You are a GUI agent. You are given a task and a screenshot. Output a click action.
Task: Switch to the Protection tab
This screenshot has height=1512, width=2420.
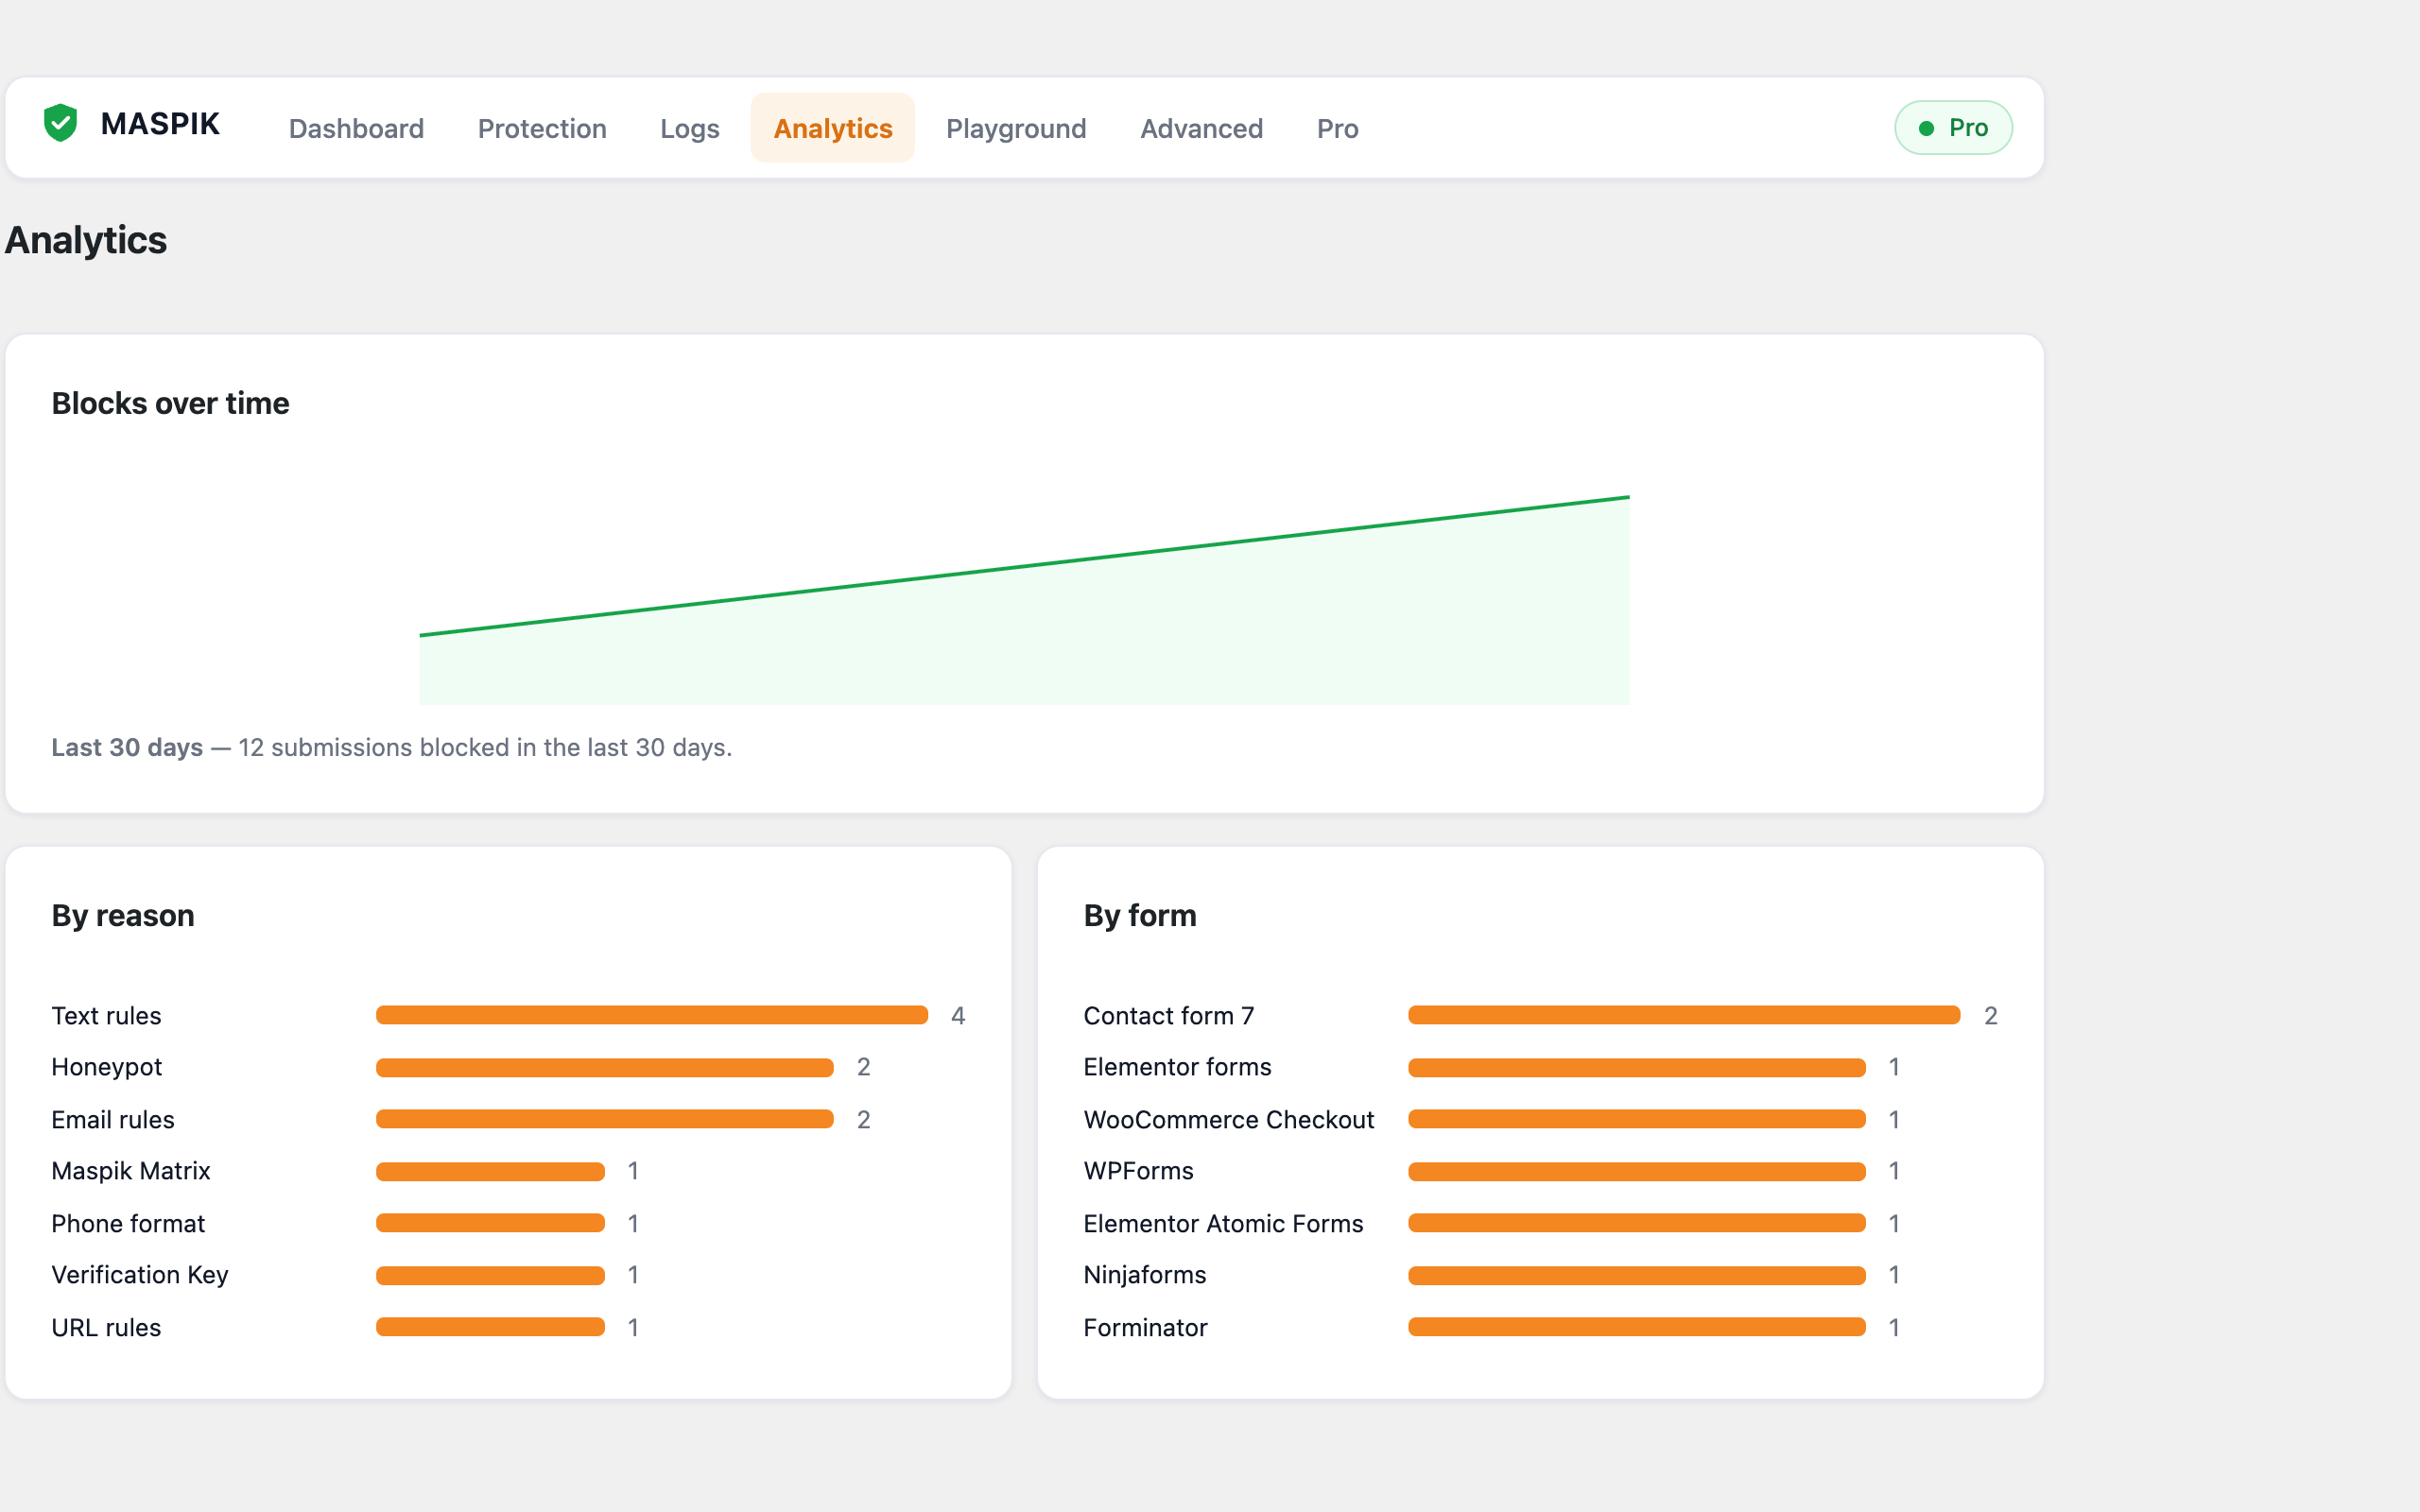[542, 128]
